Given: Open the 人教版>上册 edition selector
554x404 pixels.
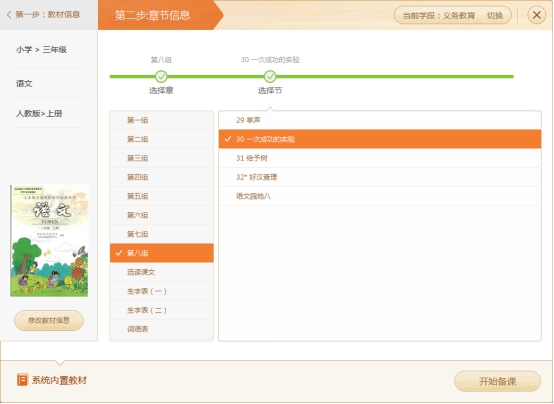Looking at the screenshot, I should click(39, 113).
